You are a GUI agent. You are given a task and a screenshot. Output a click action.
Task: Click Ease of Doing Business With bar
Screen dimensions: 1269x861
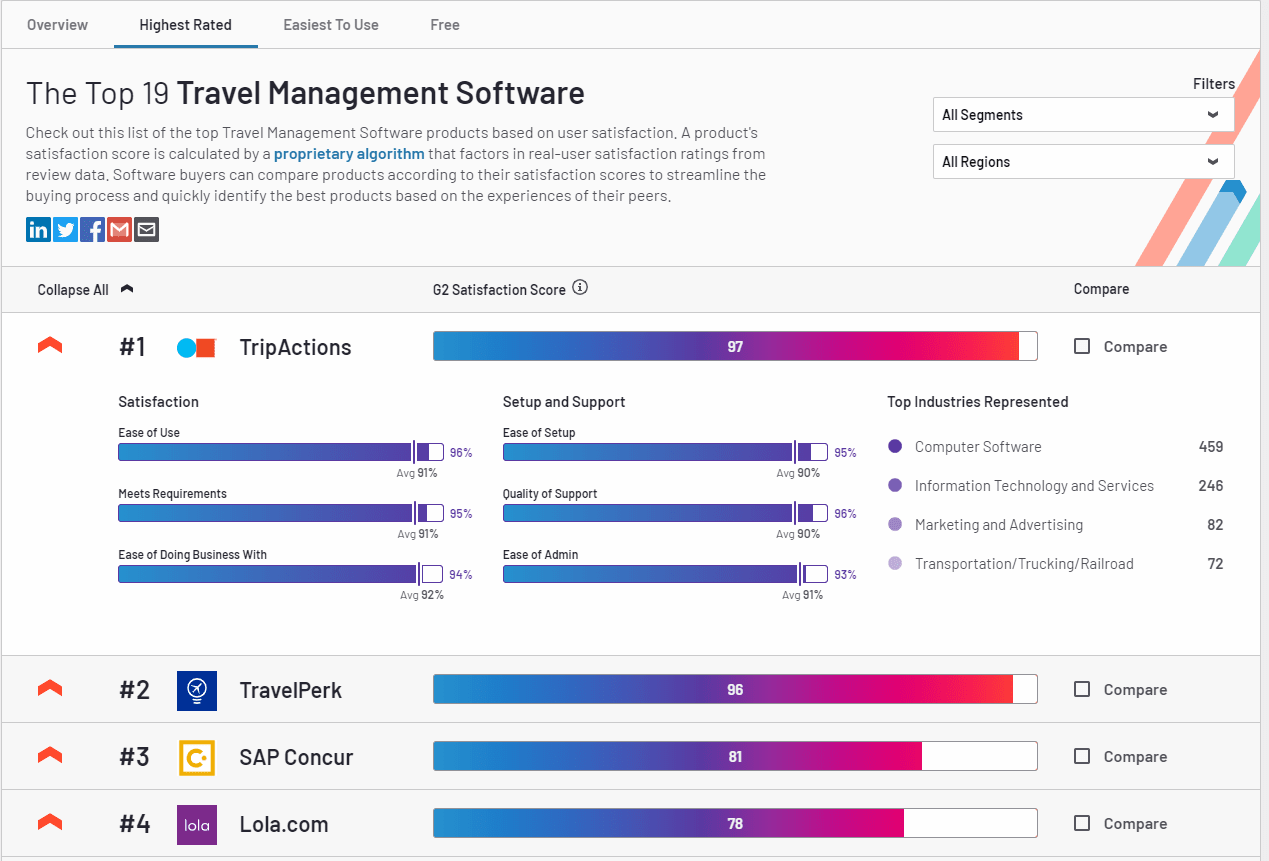click(281, 574)
